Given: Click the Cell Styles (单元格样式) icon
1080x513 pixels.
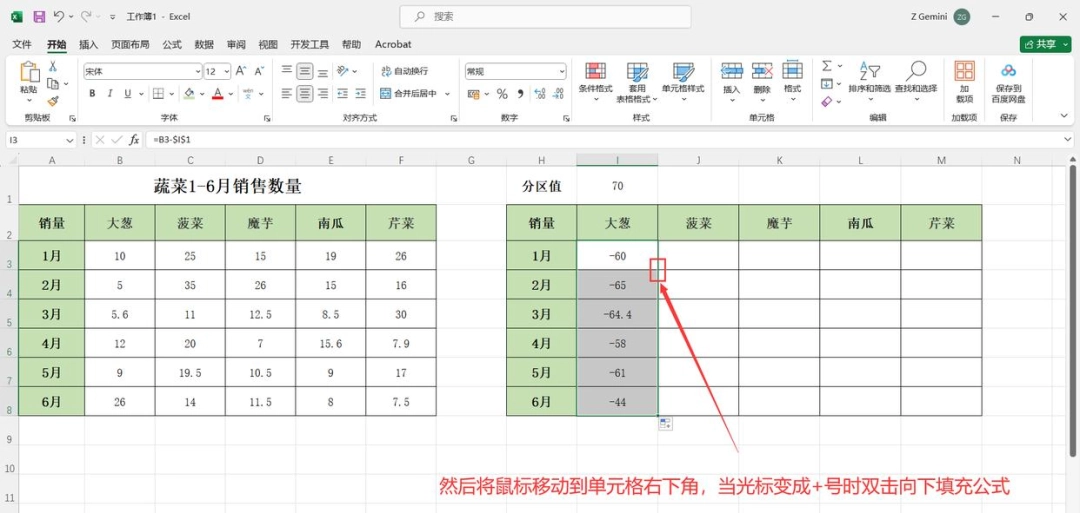Looking at the screenshot, I should (683, 71).
